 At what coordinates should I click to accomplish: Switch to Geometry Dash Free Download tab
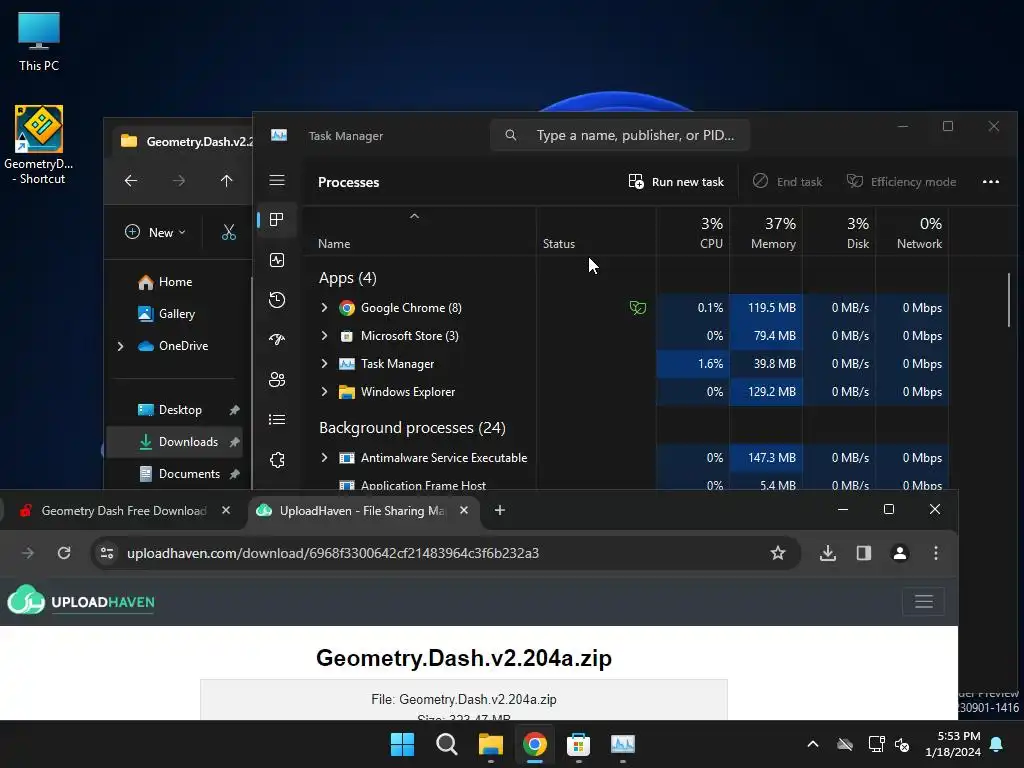(x=124, y=511)
